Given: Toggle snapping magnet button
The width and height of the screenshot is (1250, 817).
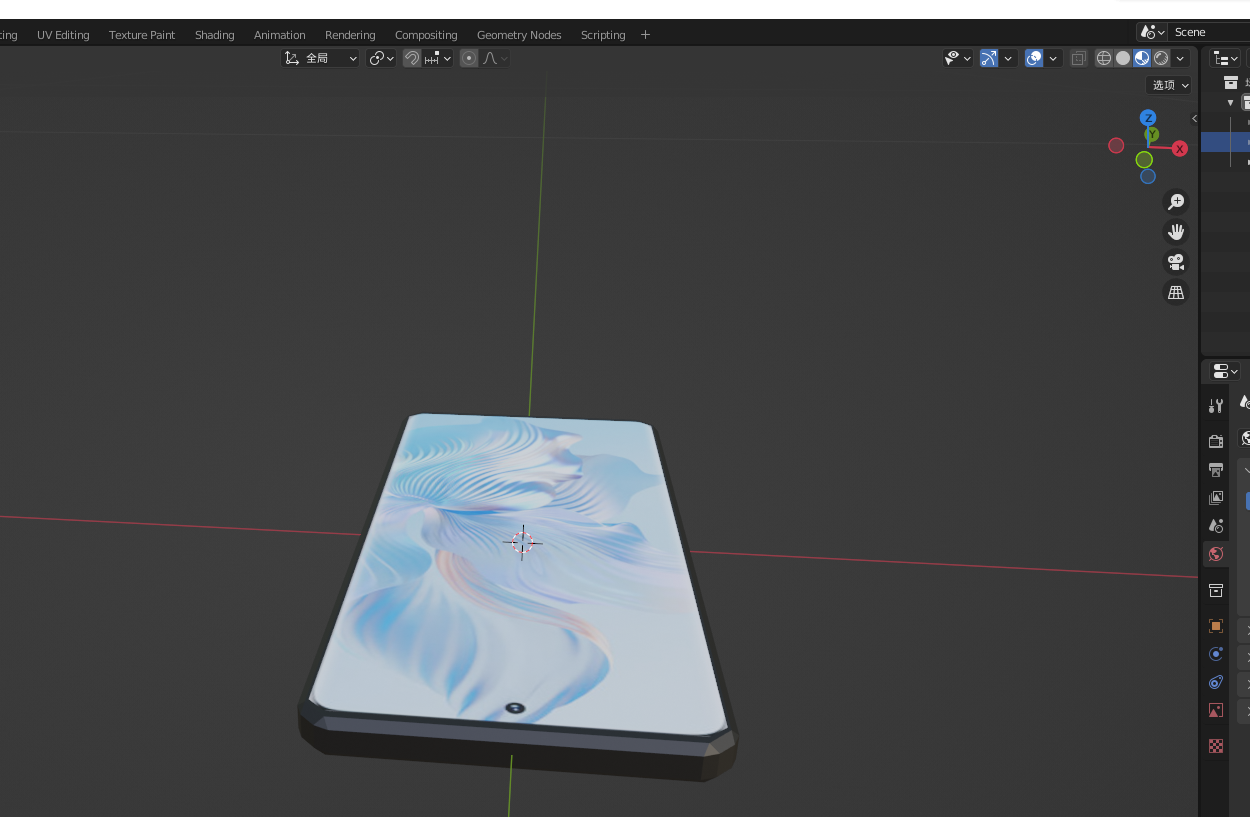Looking at the screenshot, I should [x=411, y=58].
